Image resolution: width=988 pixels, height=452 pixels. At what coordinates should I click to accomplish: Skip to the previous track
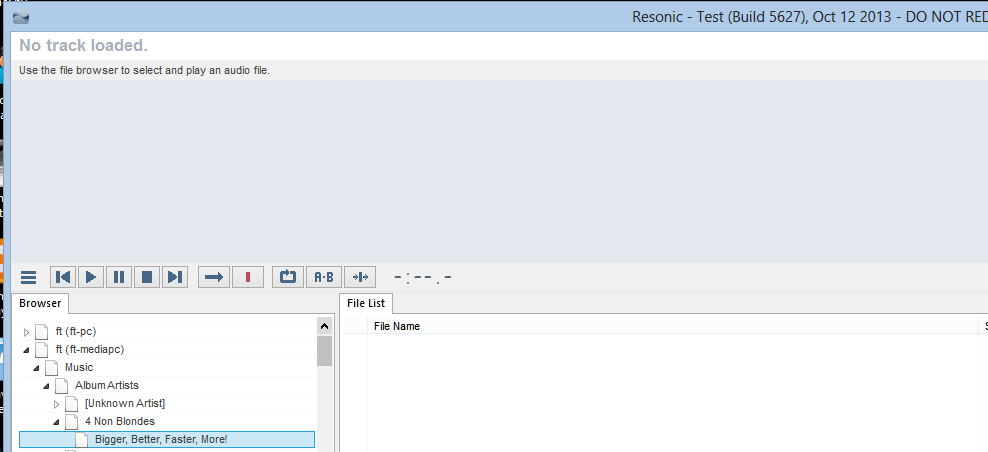point(63,277)
